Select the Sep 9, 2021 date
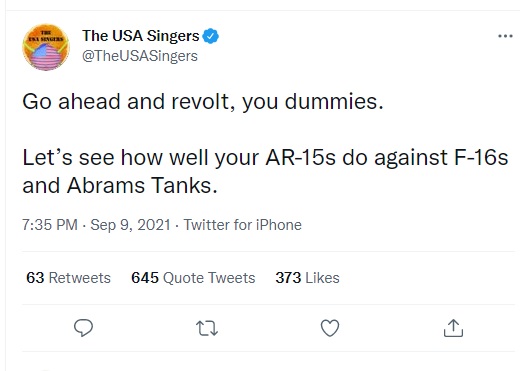 tap(130, 225)
